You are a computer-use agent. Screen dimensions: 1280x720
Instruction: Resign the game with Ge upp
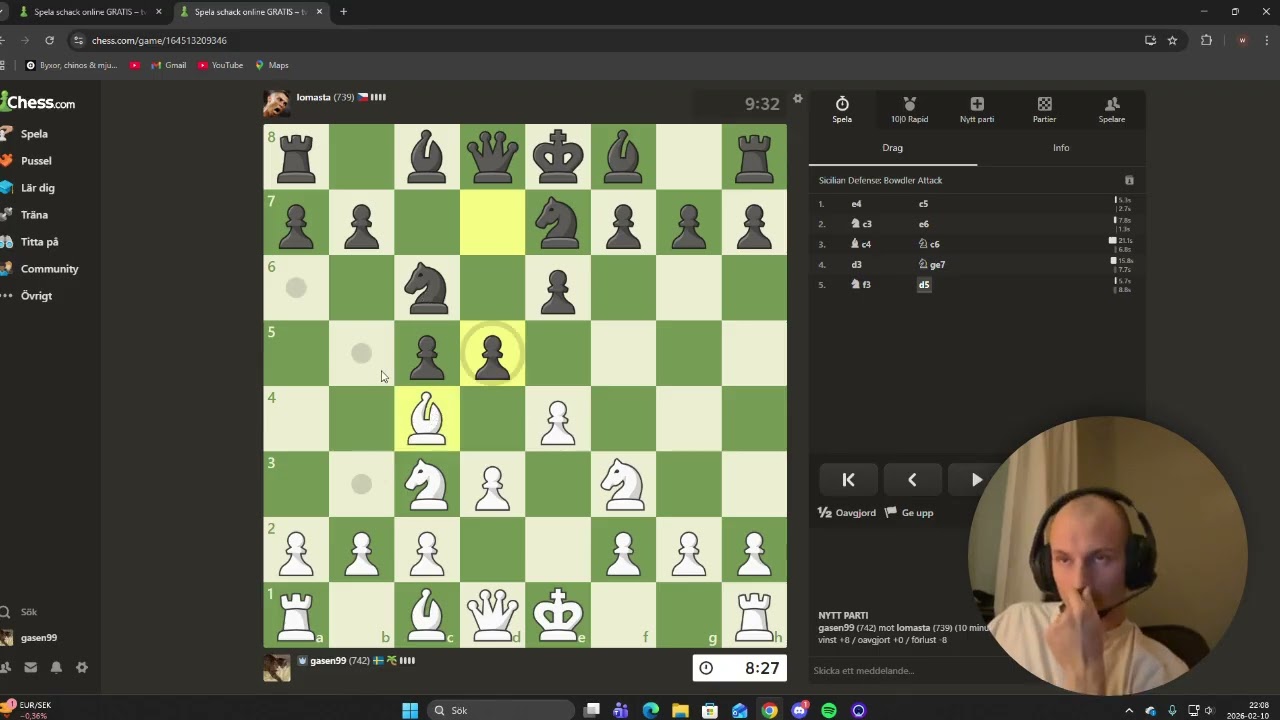[x=909, y=513]
